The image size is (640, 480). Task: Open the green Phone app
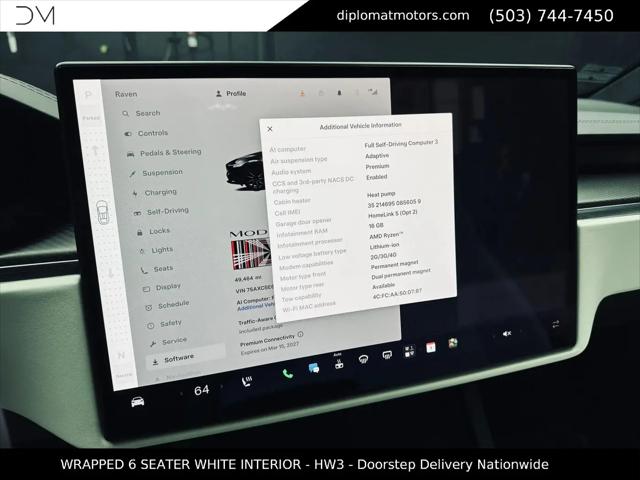[288, 373]
